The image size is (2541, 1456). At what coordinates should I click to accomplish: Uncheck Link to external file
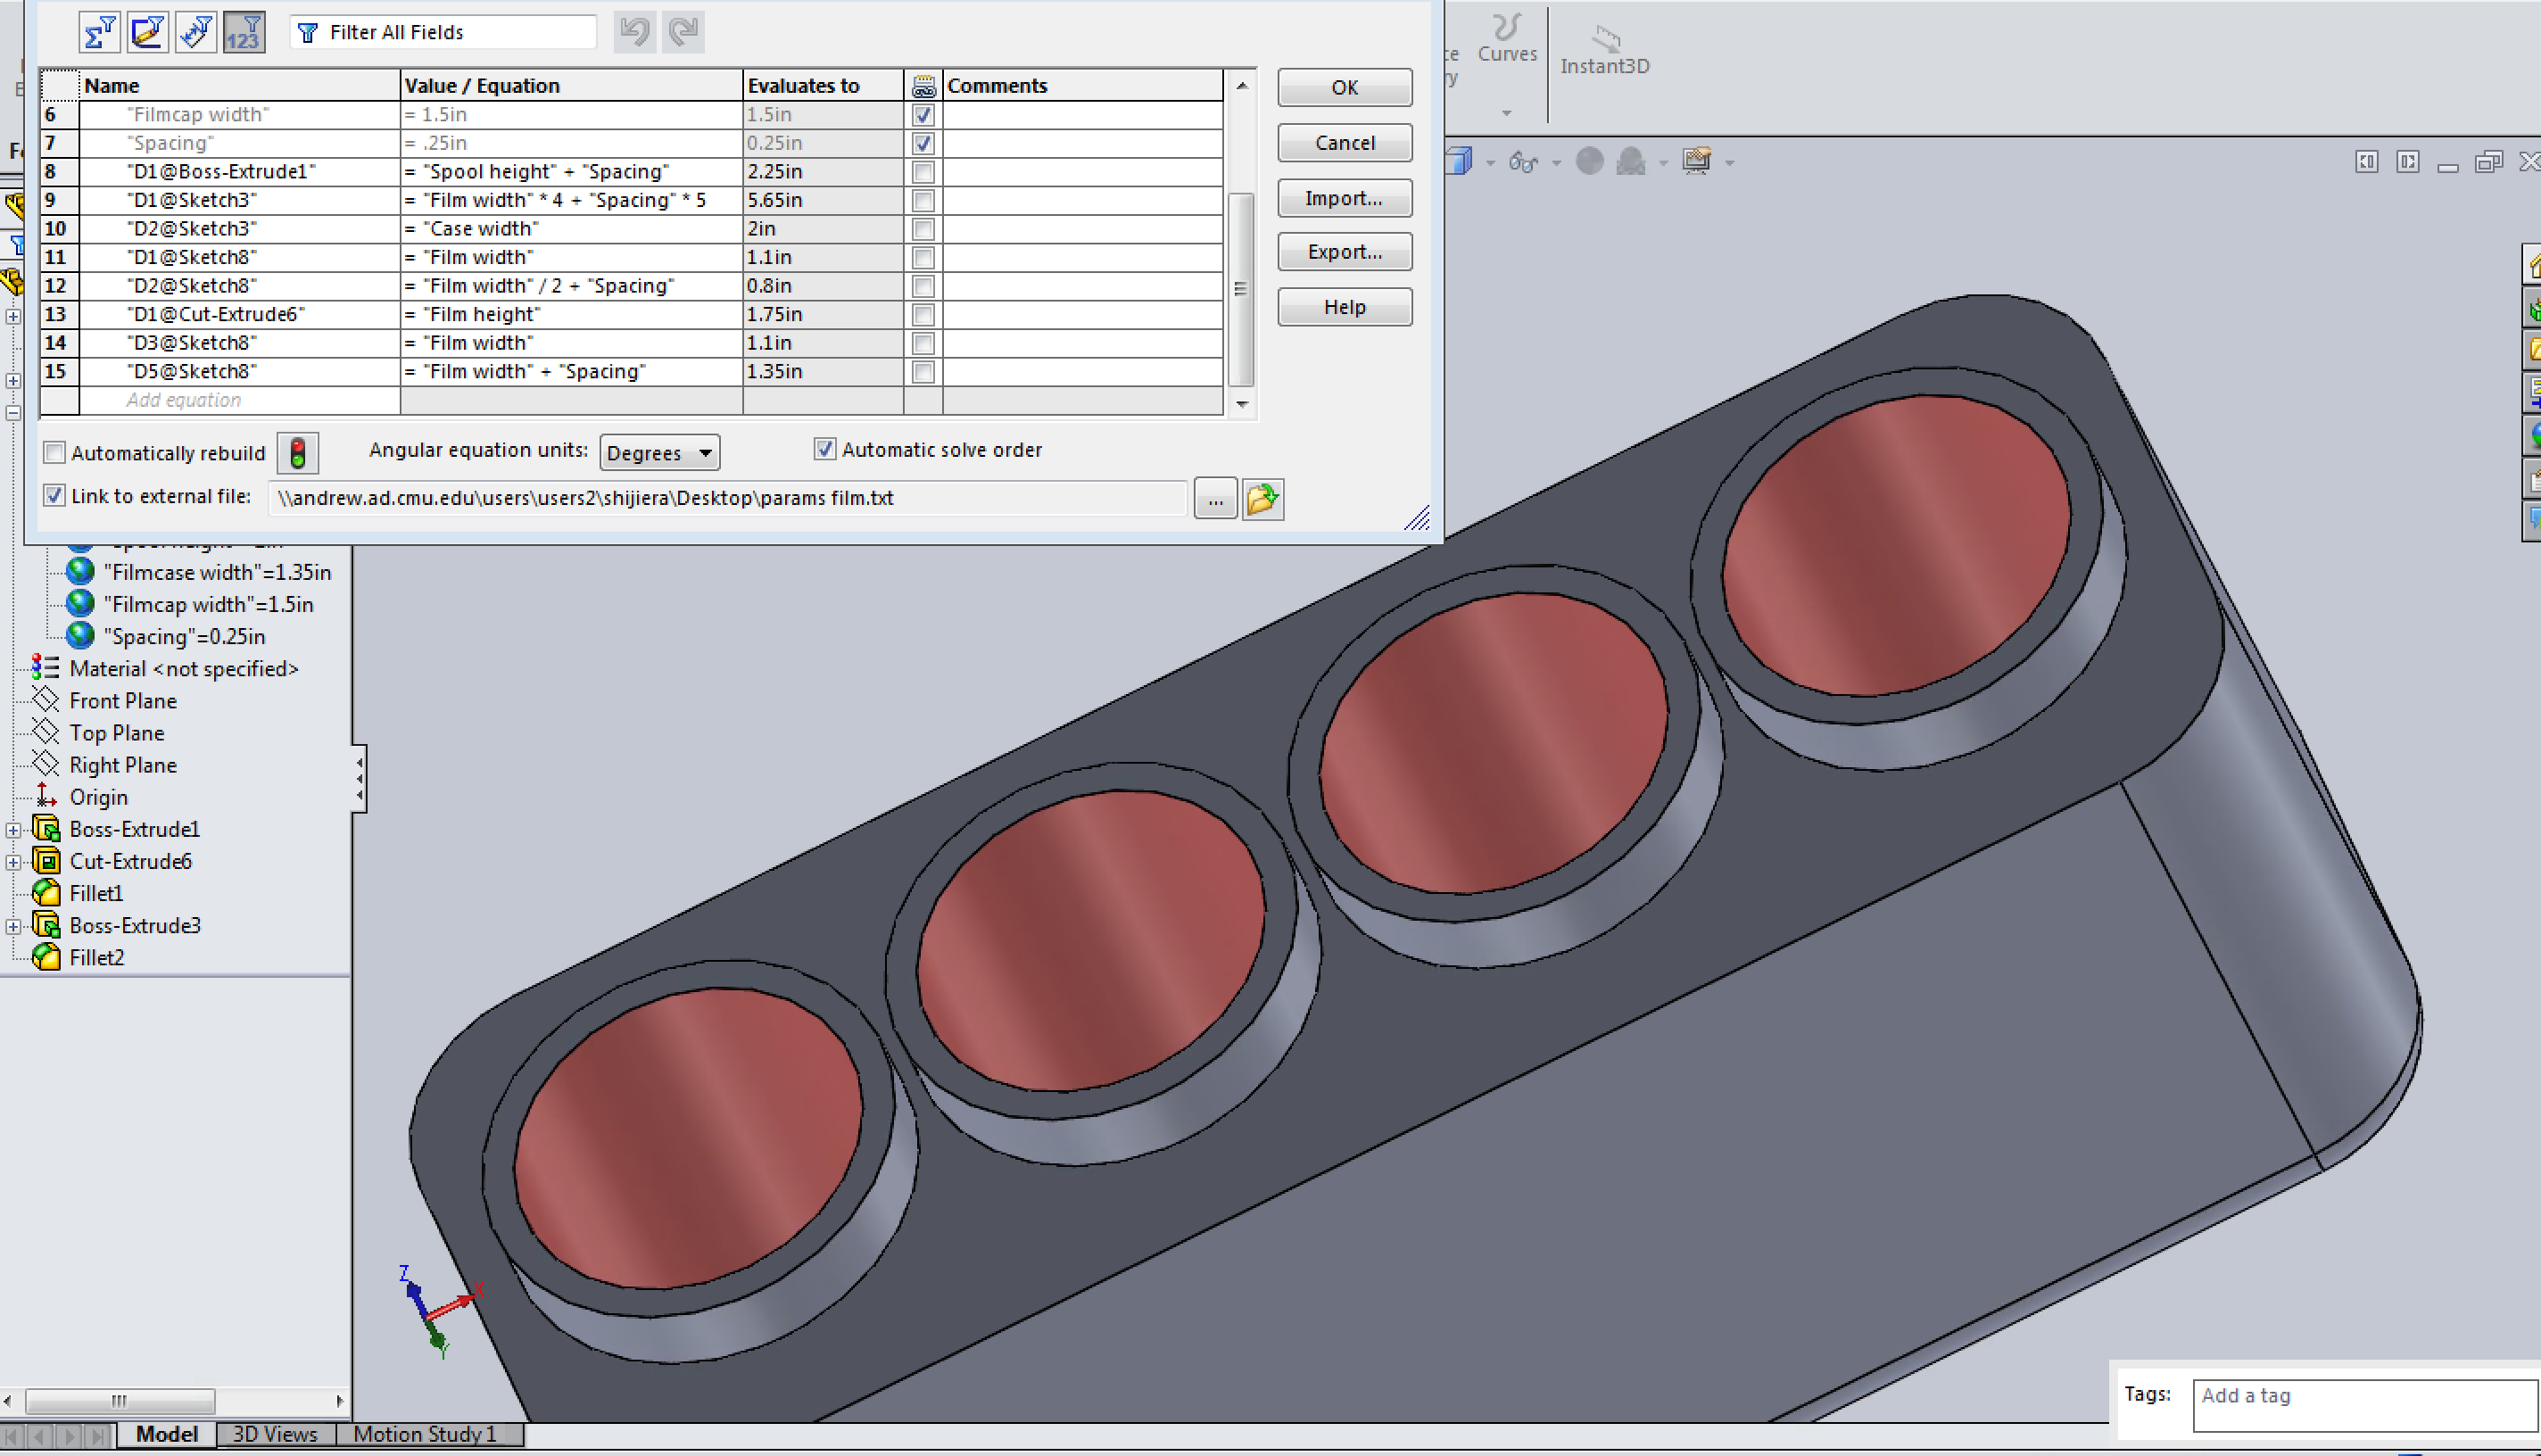point(55,496)
